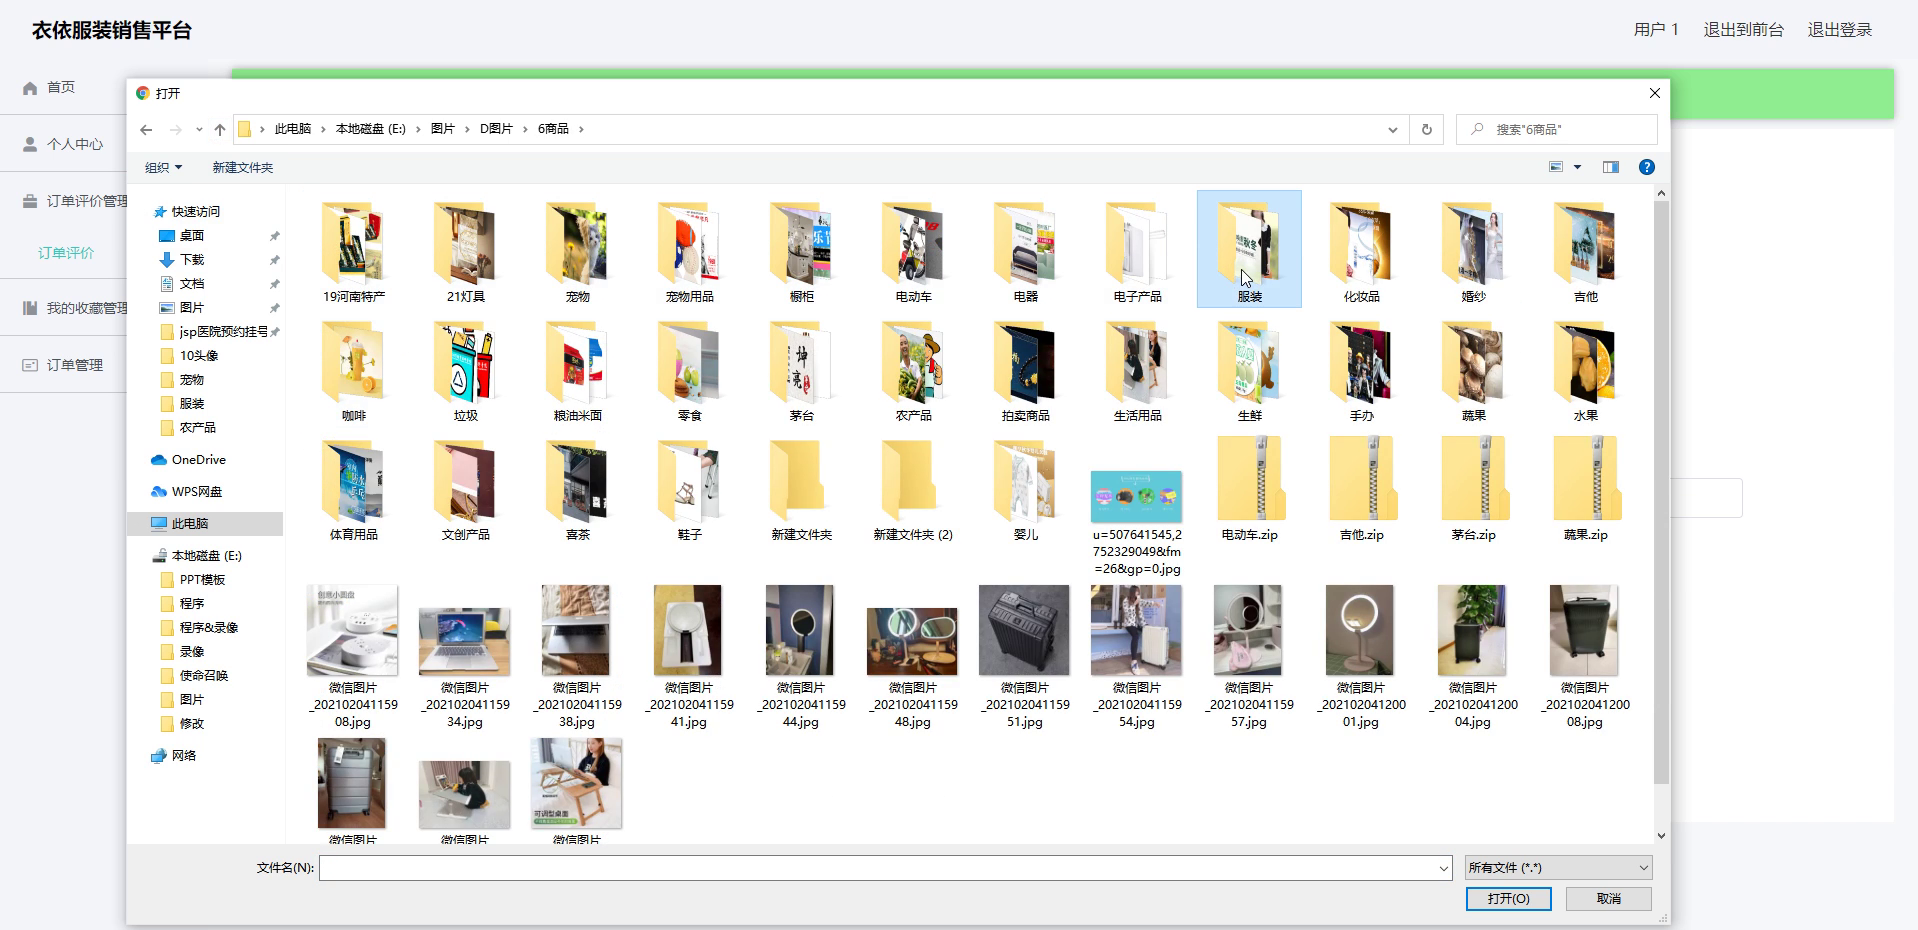Viewport: 1918px width, 930px height.
Task: Select the 体育用品 folder
Action: click(x=354, y=489)
